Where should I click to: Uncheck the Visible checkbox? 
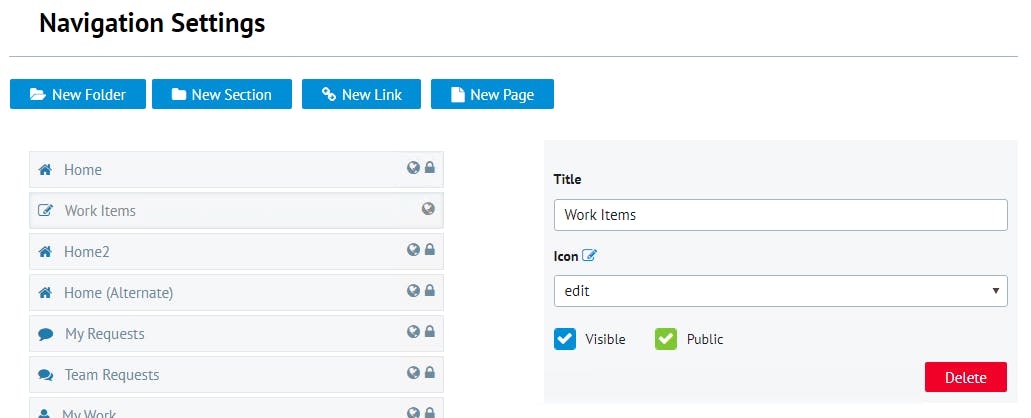coord(565,339)
